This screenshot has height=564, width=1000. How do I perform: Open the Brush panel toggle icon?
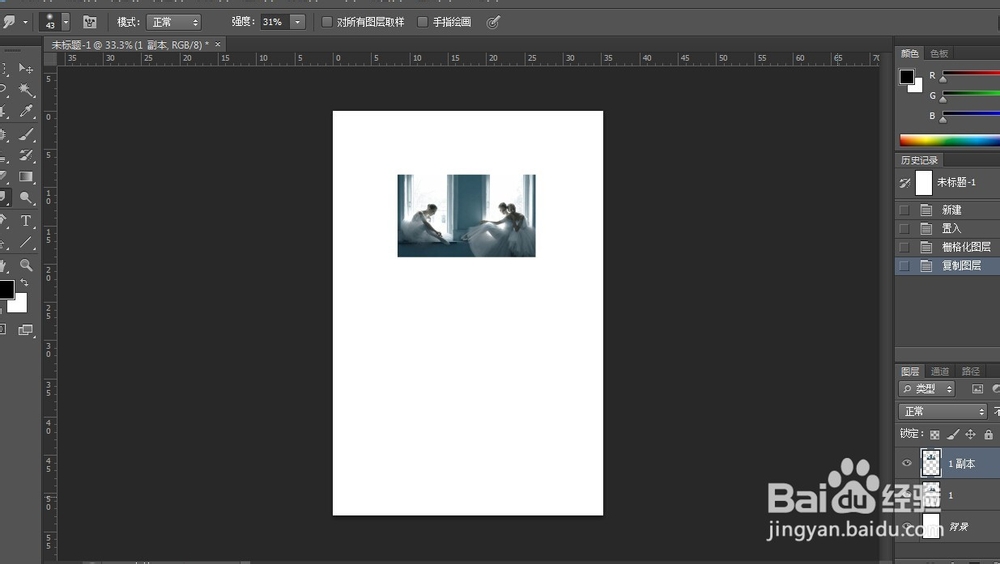[89, 22]
